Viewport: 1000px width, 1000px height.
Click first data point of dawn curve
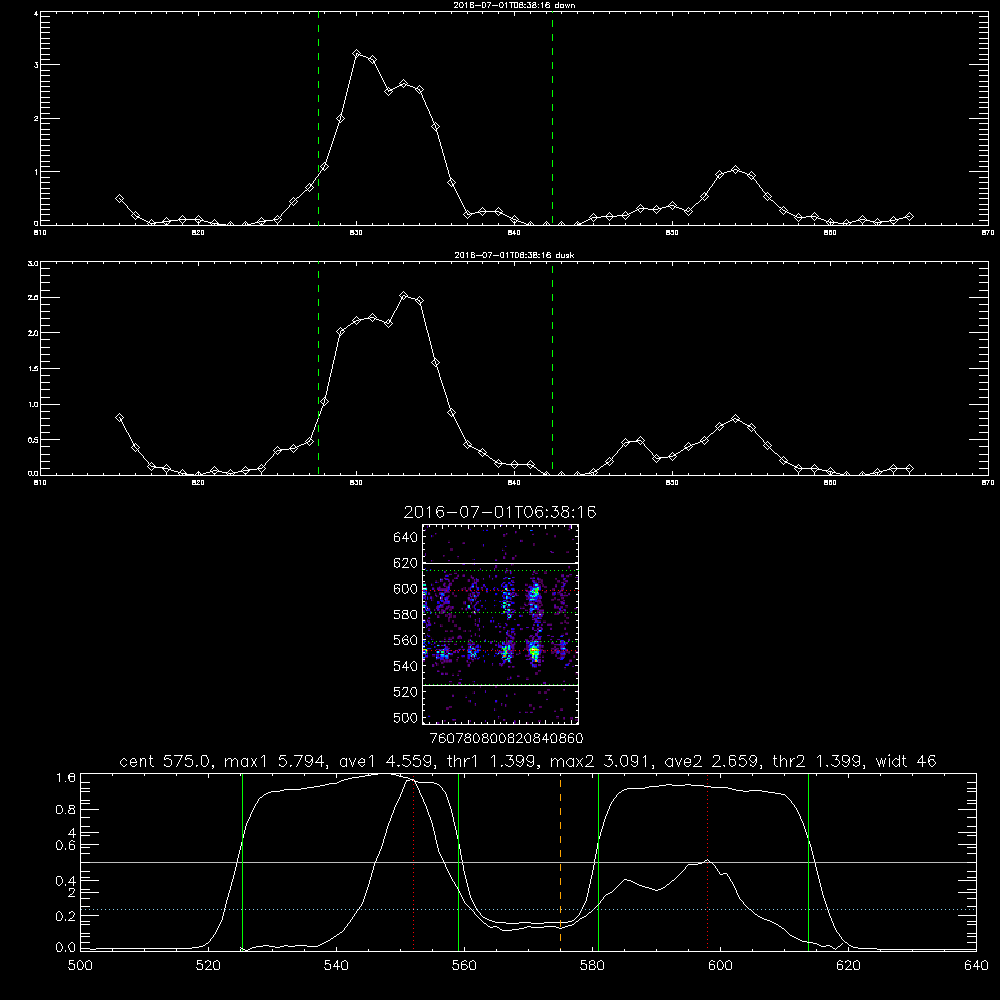[x=119, y=199]
